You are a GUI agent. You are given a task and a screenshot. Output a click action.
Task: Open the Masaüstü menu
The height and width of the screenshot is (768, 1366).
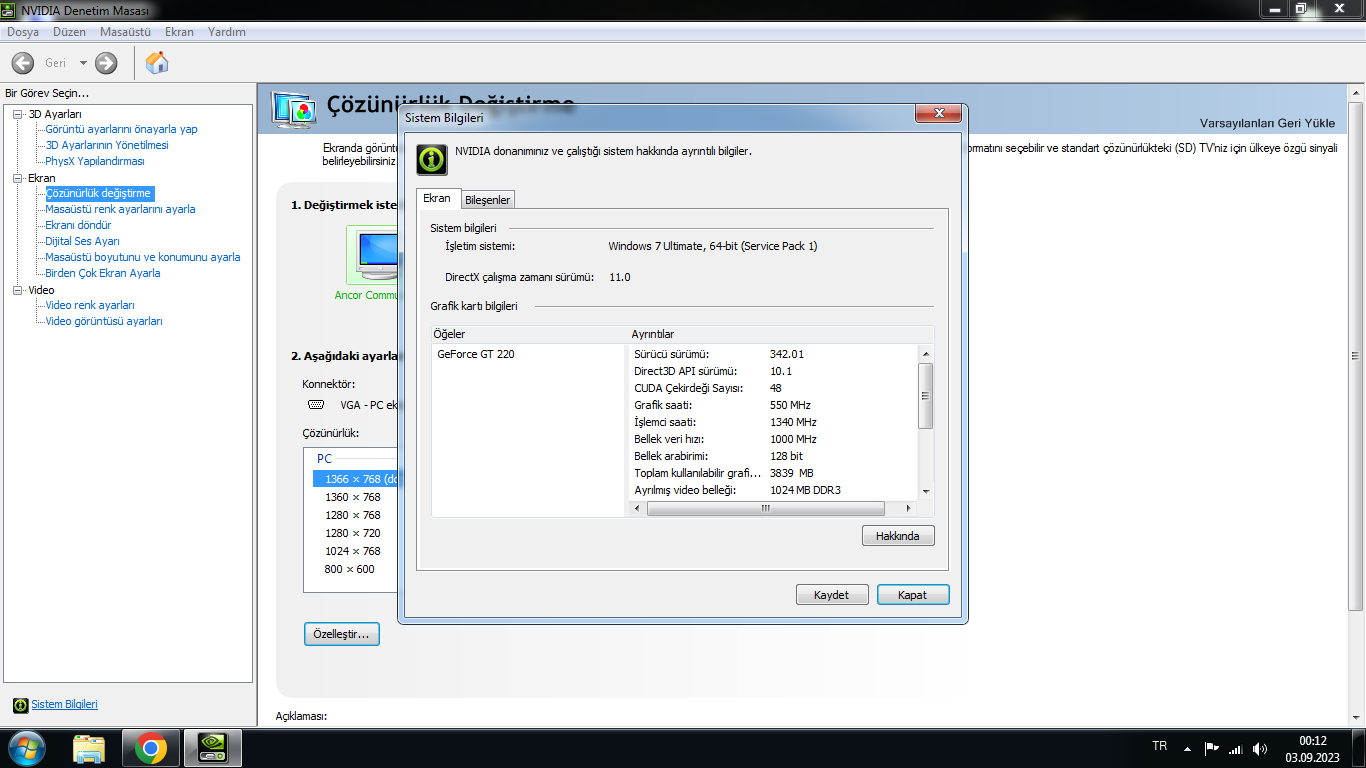[x=125, y=32]
